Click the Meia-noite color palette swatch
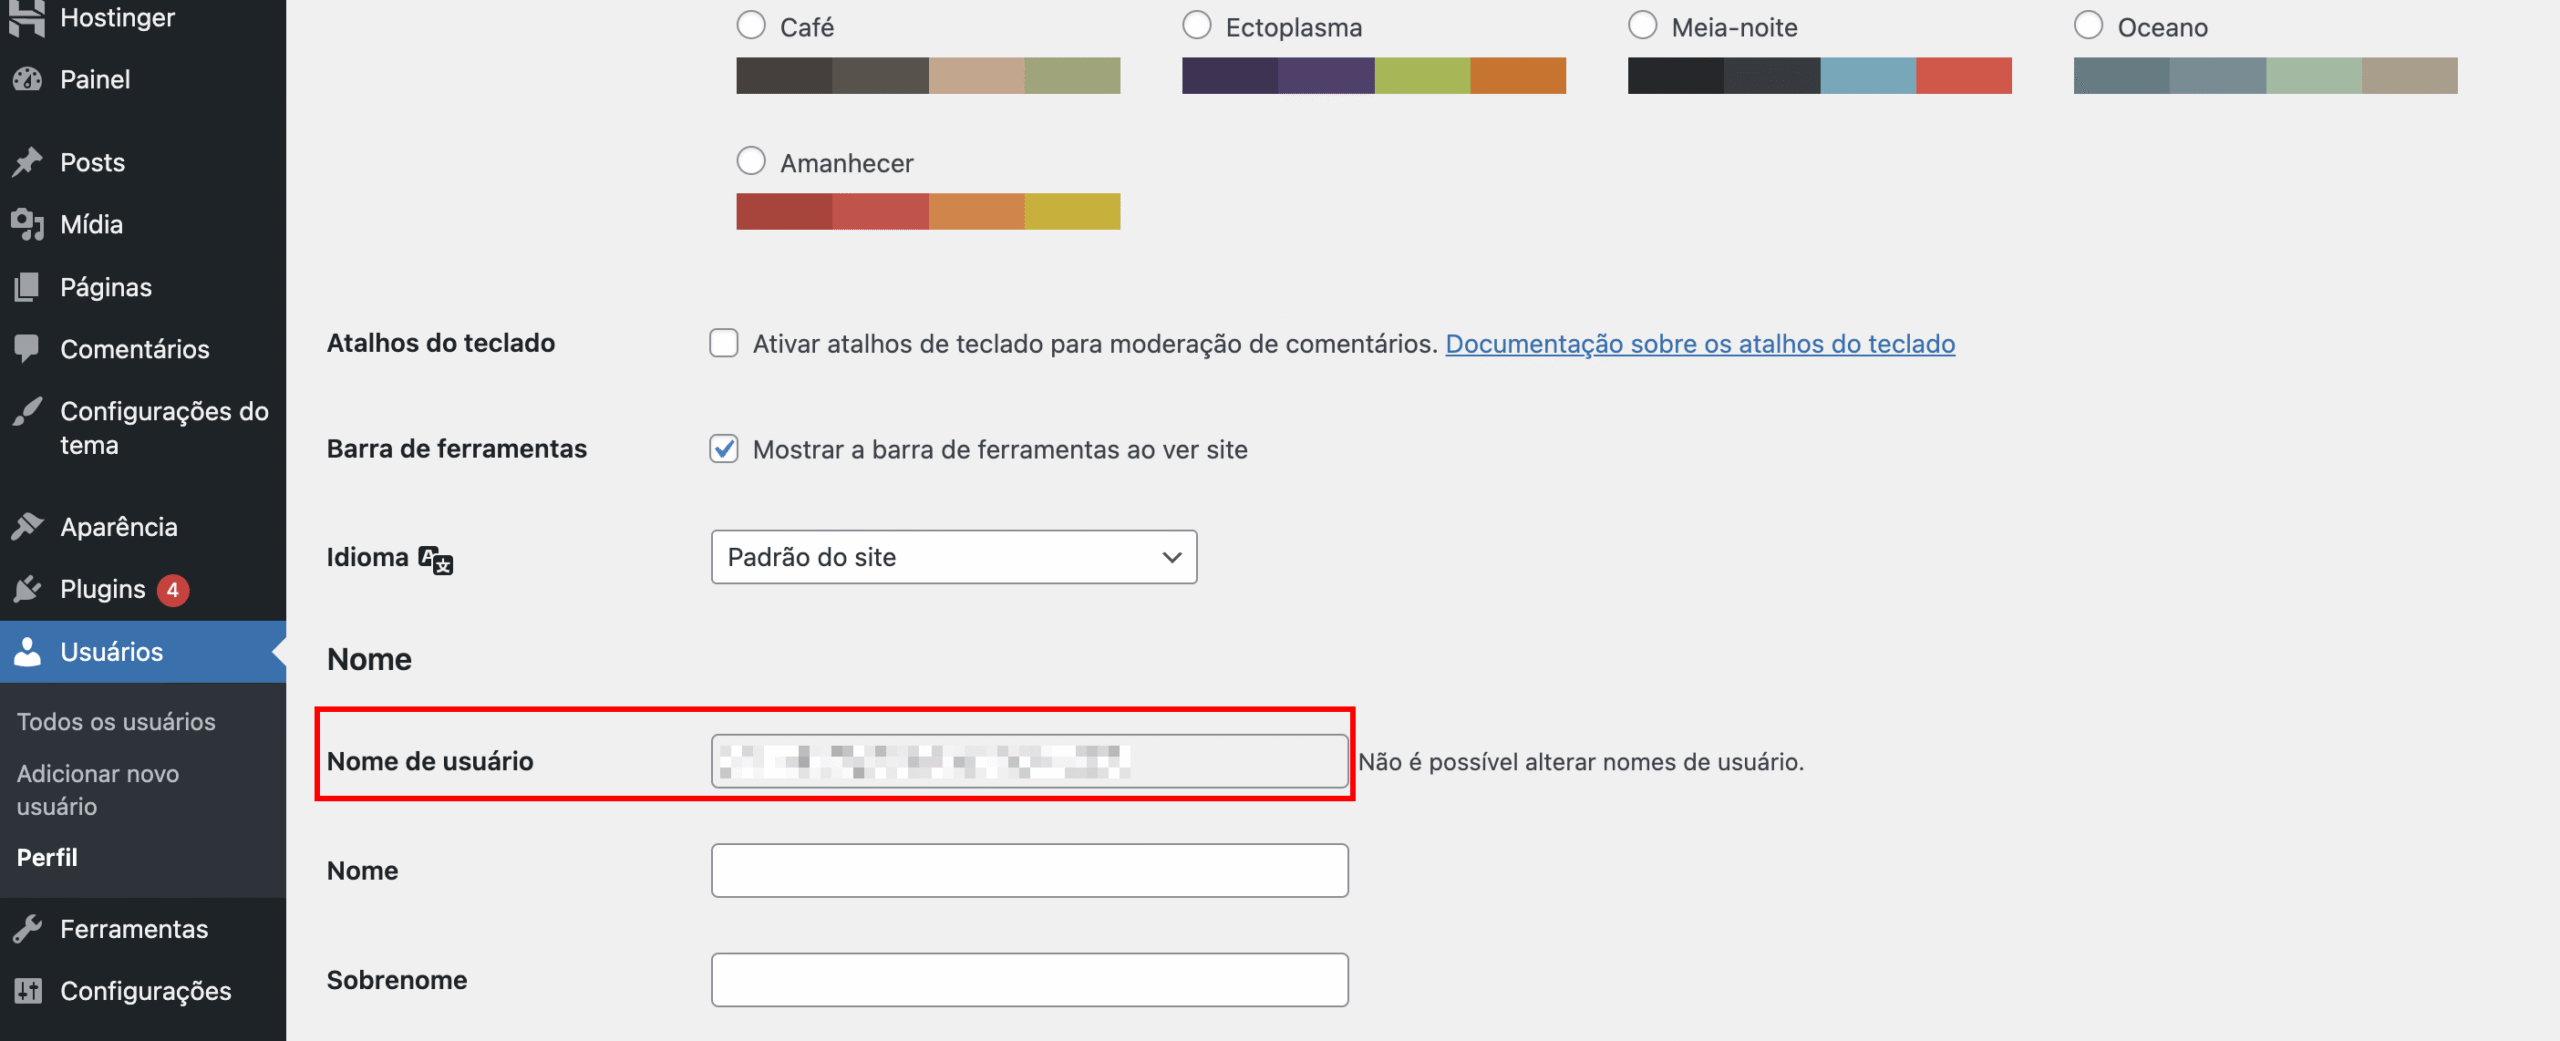The image size is (2560, 1041). pyautogui.click(x=1819, y=76)
